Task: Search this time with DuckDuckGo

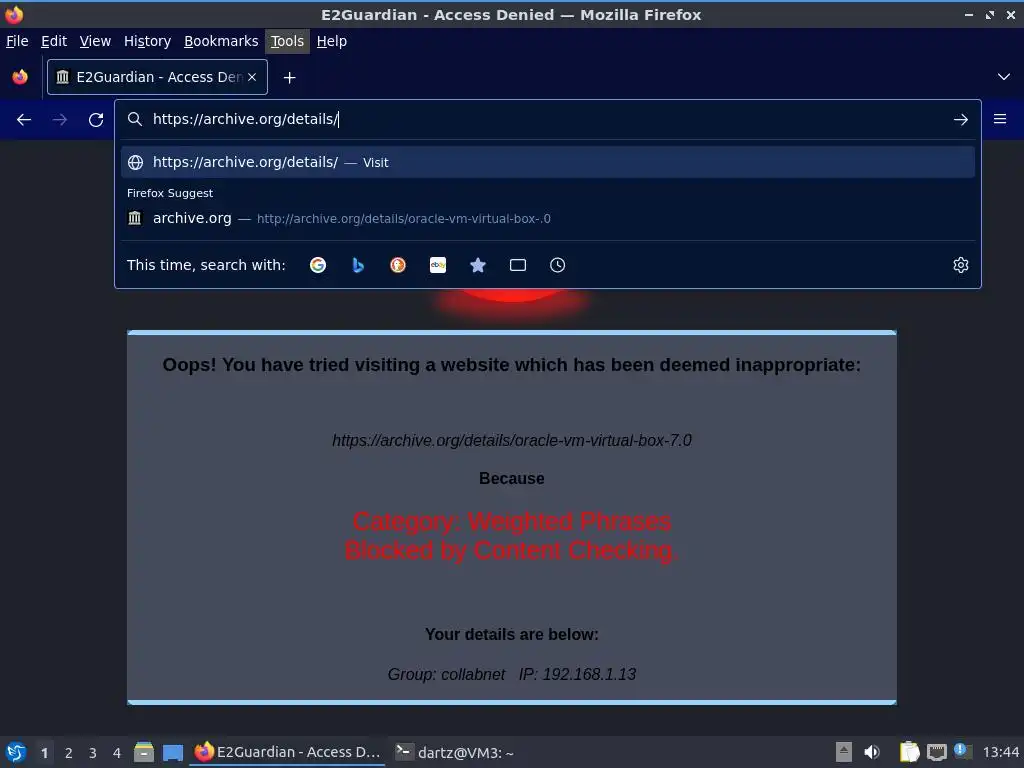Action: pyautogui.click(x=398, y=265)
